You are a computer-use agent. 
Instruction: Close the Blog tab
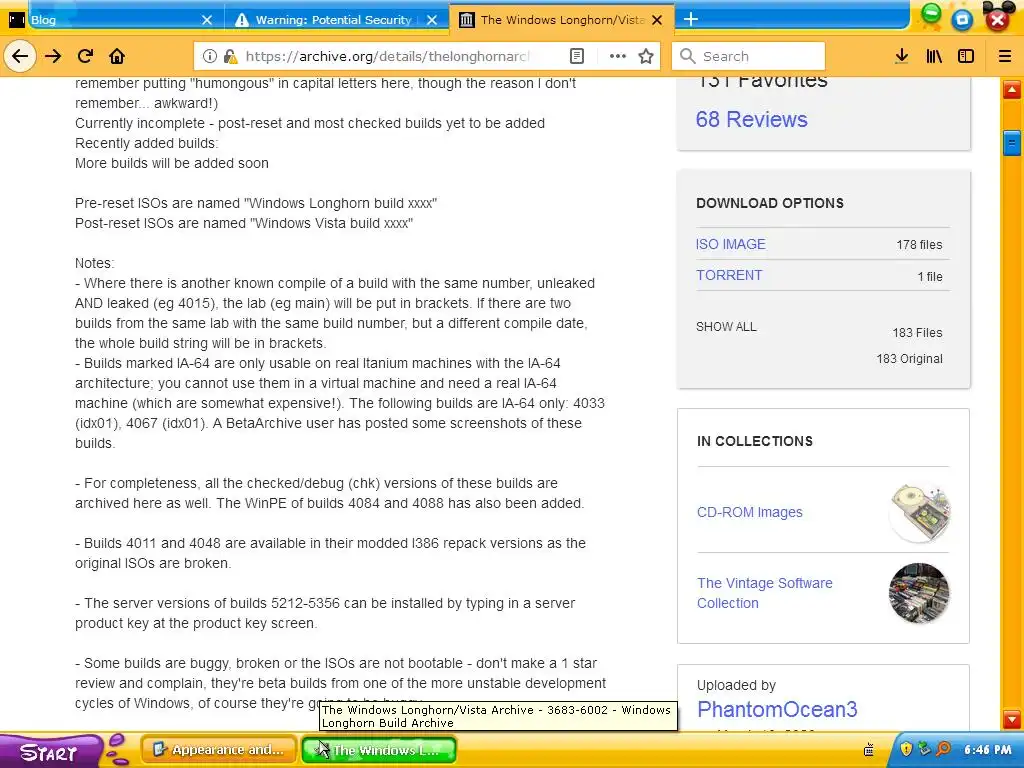[x=207, y=20]
